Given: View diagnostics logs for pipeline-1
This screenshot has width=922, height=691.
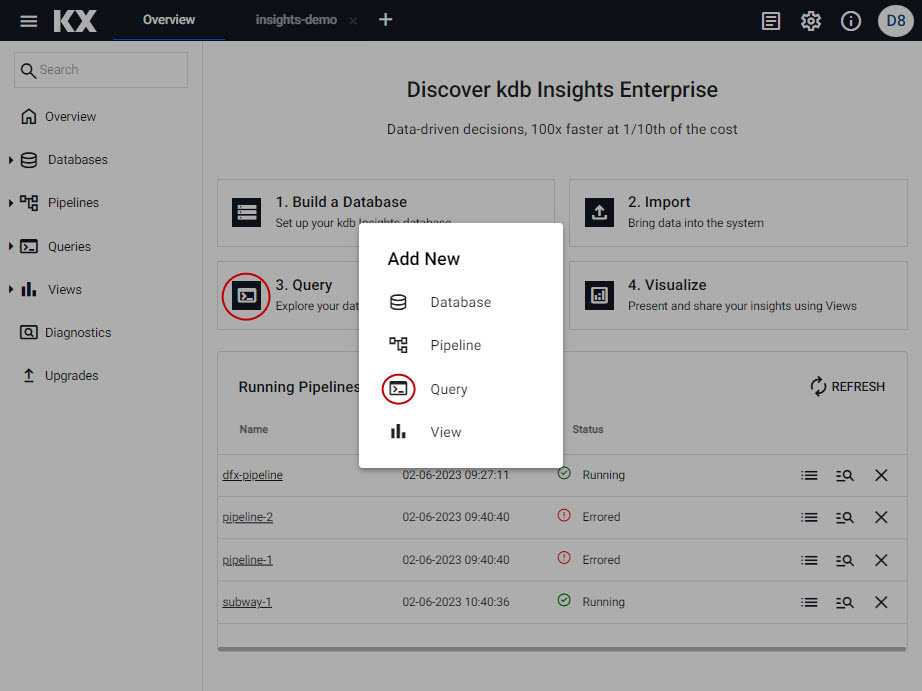Looking at the screenshot, I should tap(845, 560).
